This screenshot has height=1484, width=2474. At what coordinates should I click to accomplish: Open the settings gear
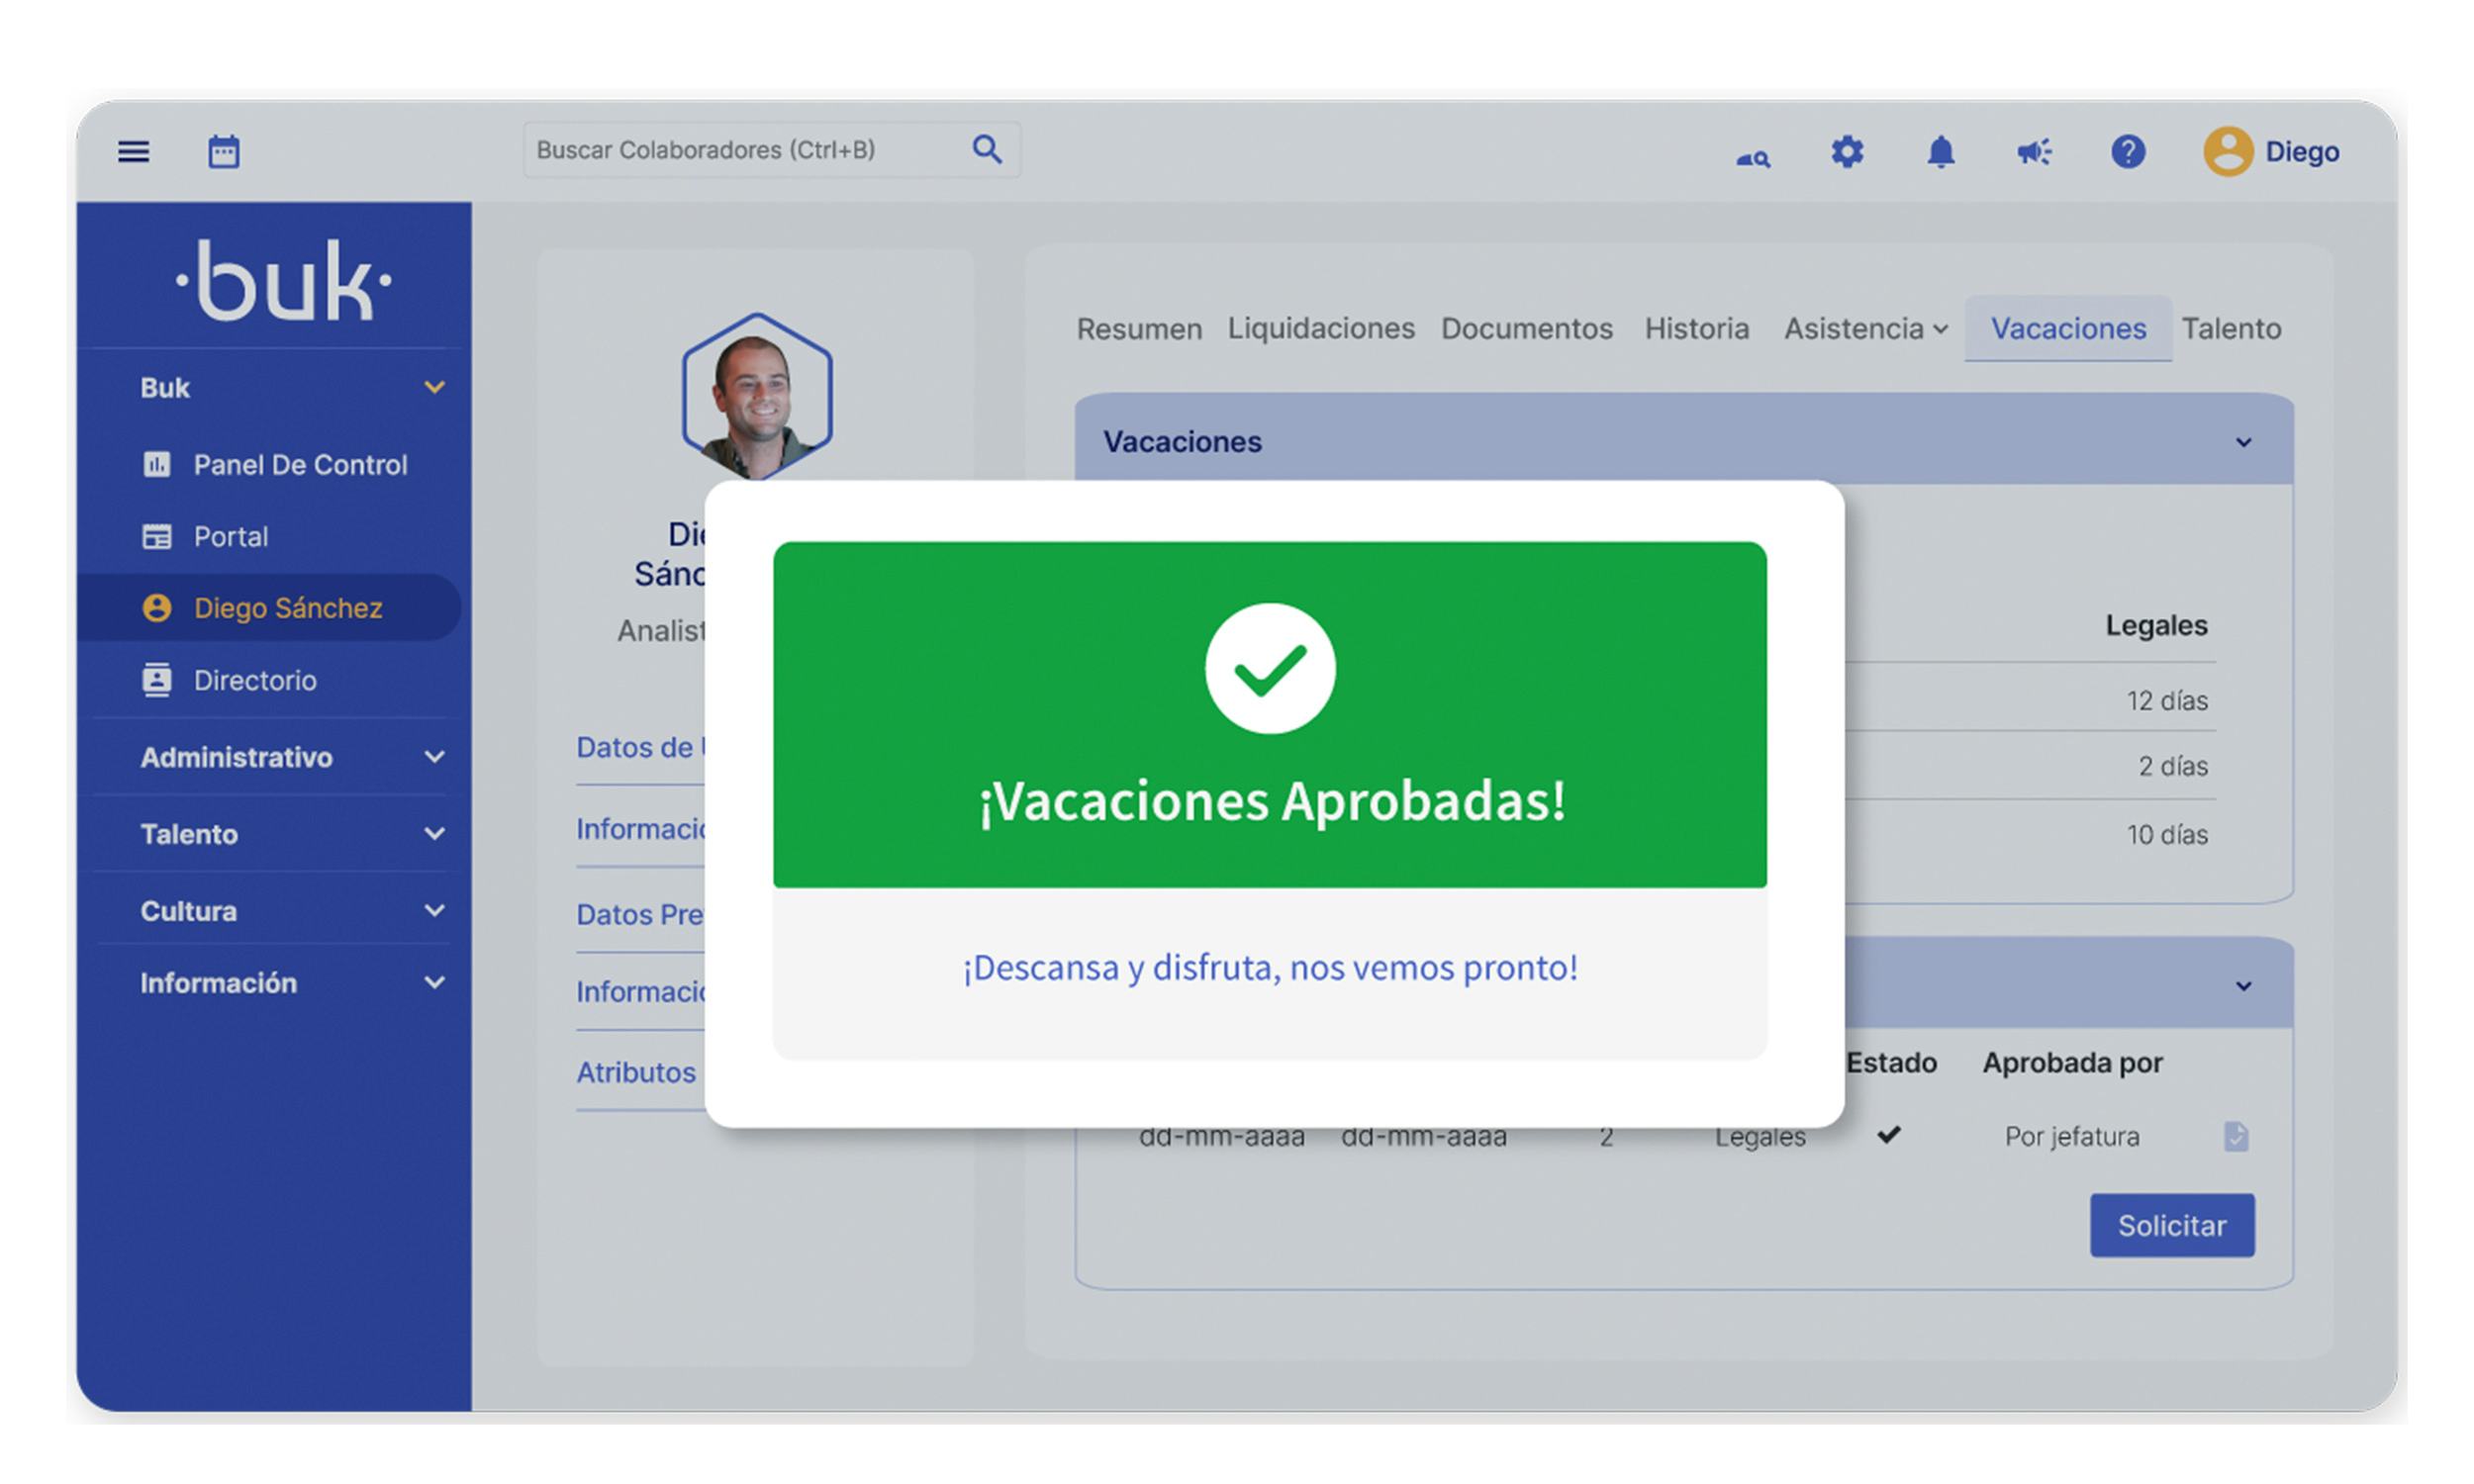click(x=1847, y=152)
